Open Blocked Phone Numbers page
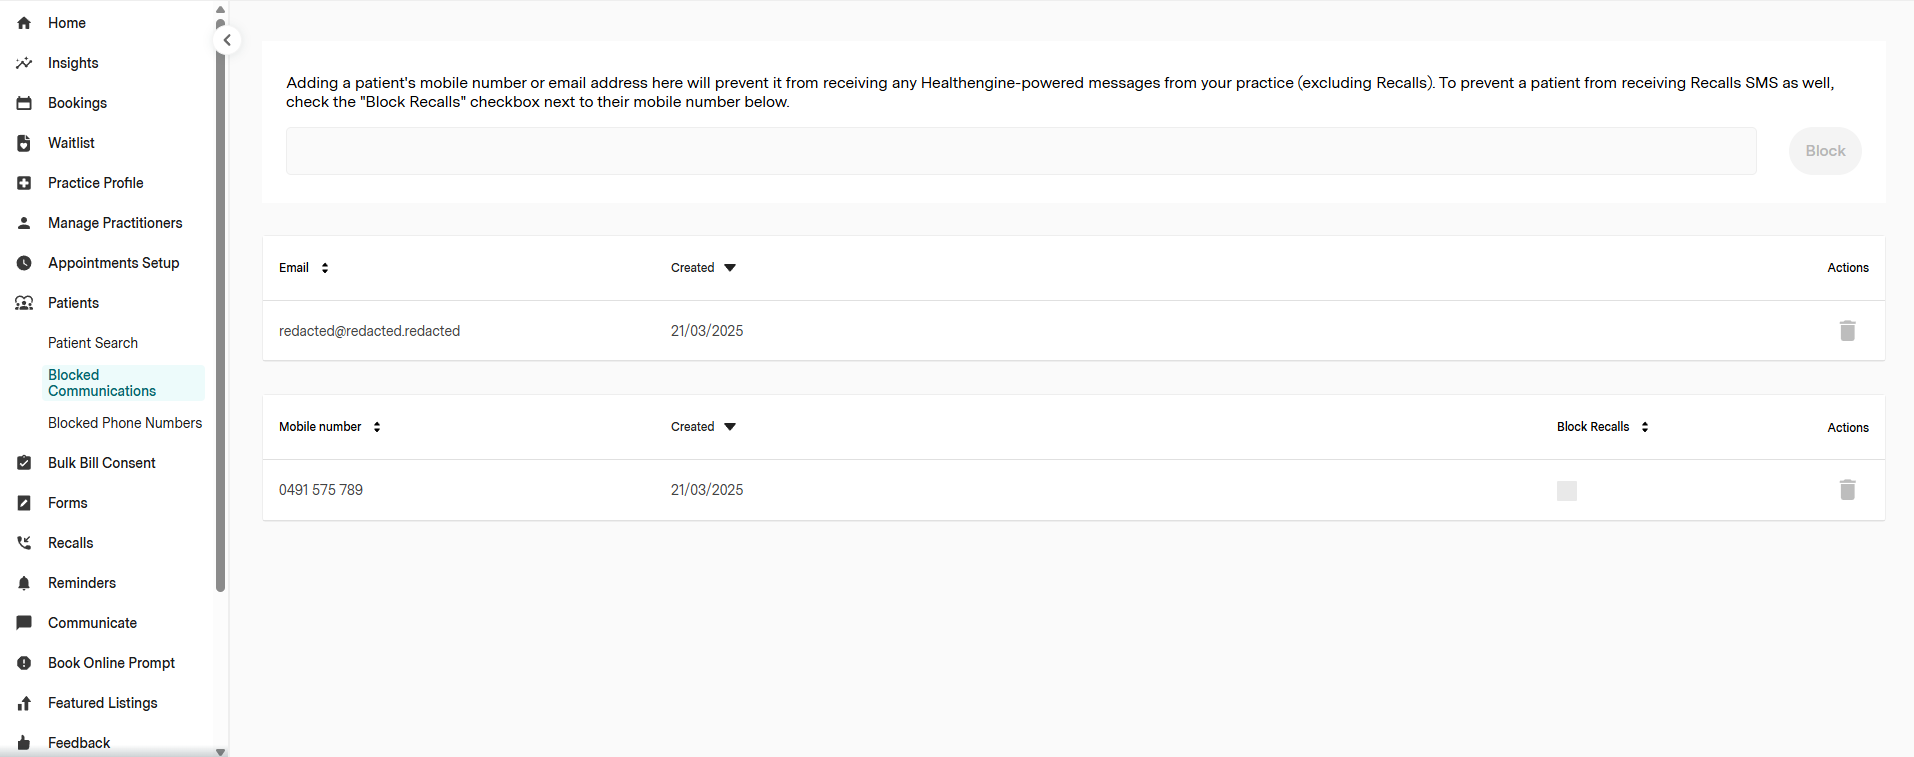 pos(125,423)
